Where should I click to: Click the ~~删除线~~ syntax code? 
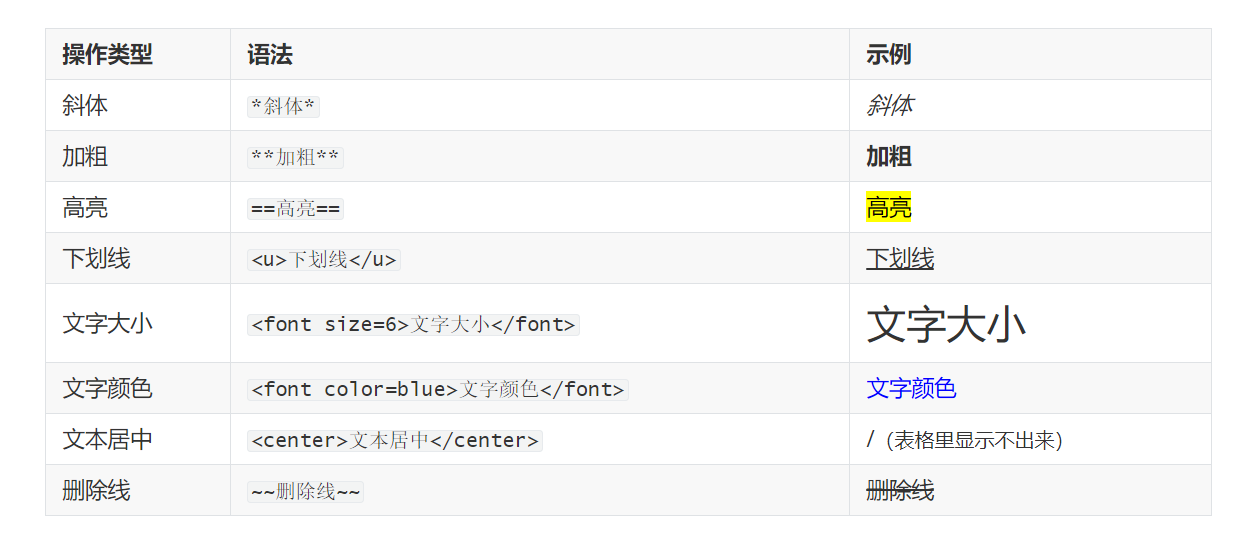click(x=305, y=492)
